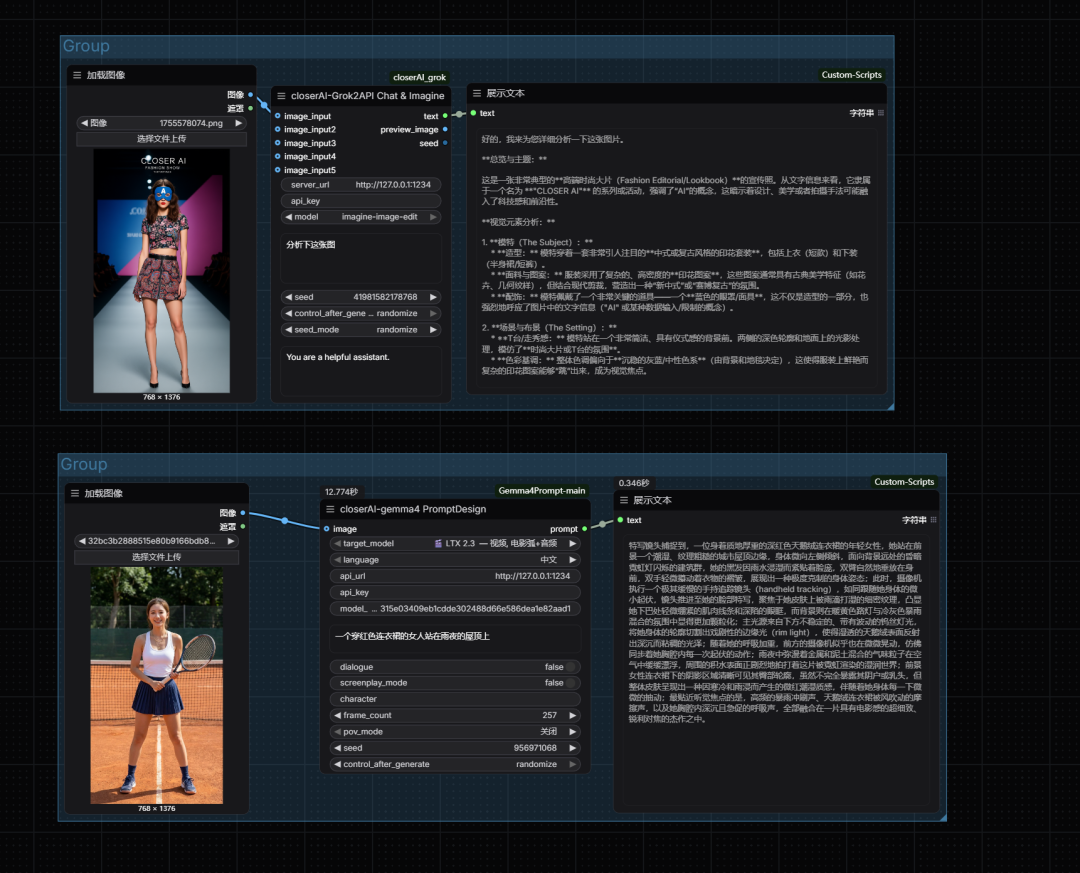Click prompt output port on gemma4 PromptDesign node
Viewport: 1080px width, 873px height.
tap(585, 528)
